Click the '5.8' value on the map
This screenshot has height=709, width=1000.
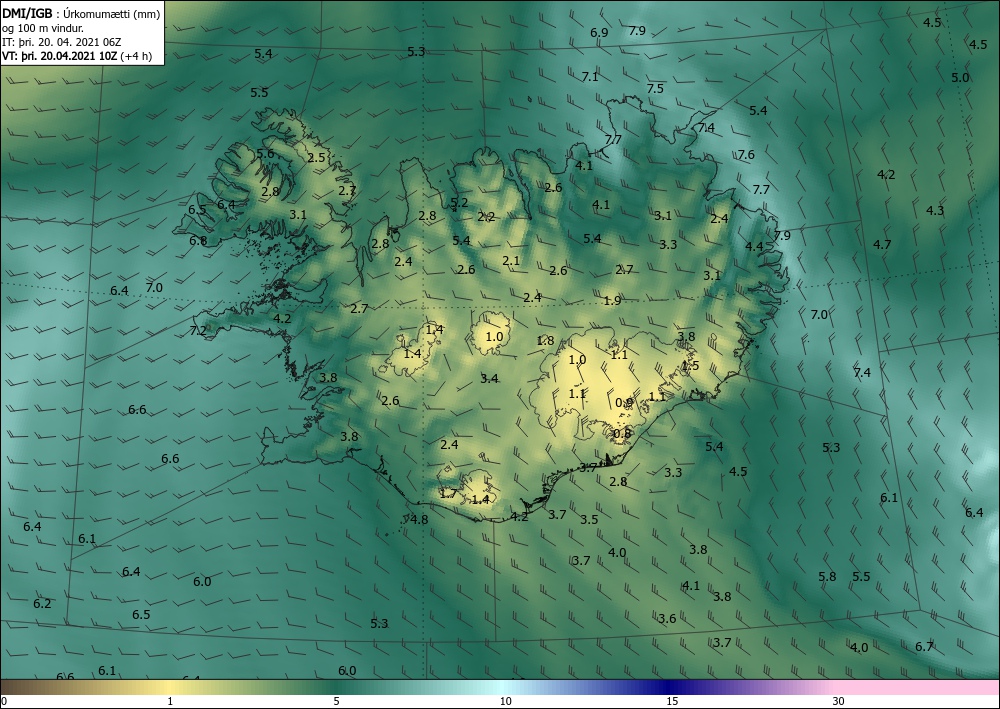tap(827, 576)
